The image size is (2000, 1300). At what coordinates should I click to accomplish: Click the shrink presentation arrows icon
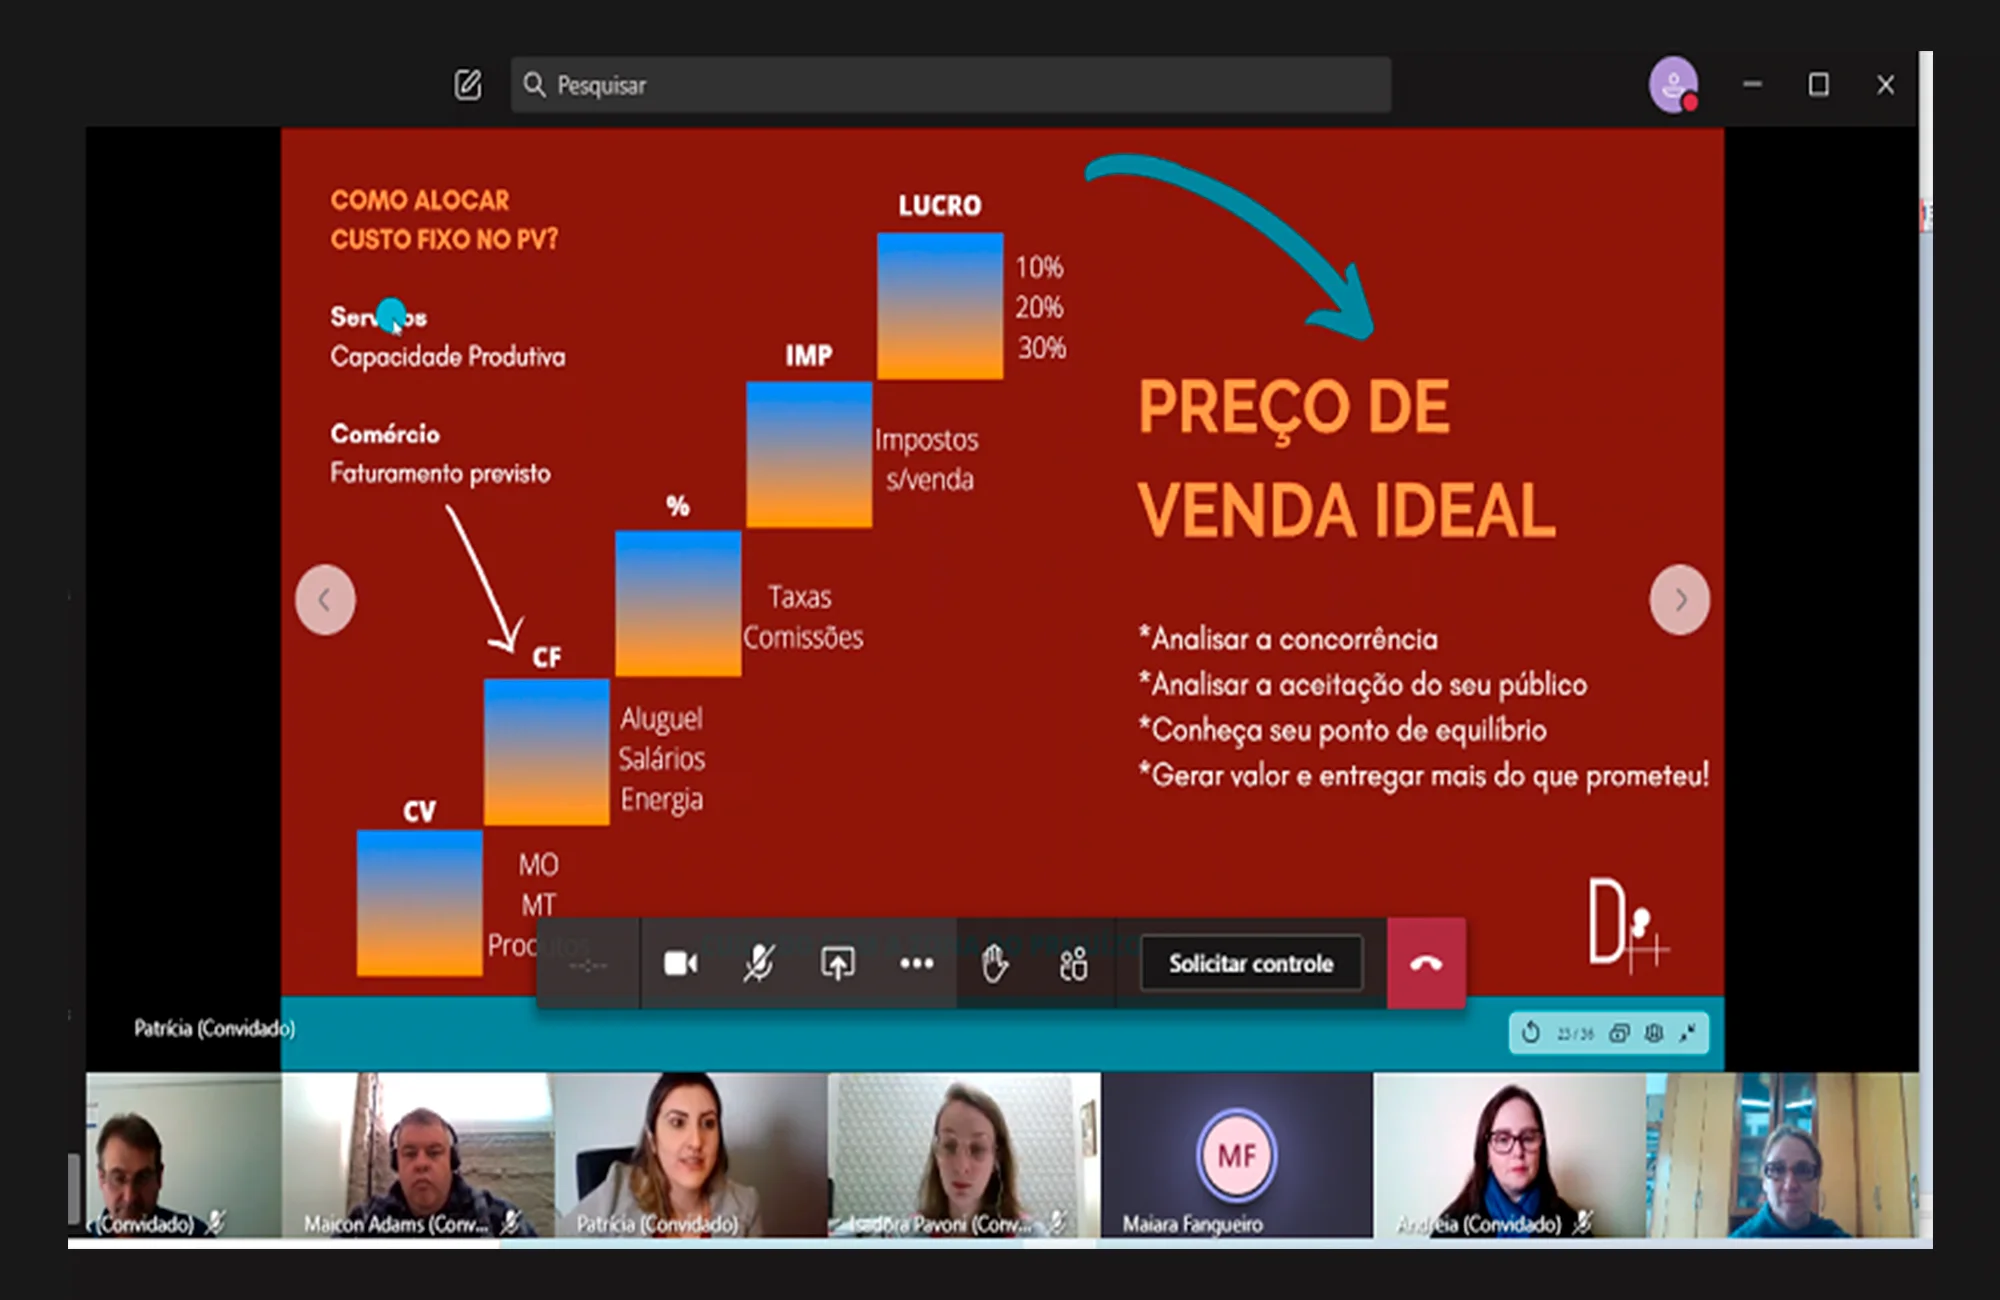click(x=1689, y=1033)
